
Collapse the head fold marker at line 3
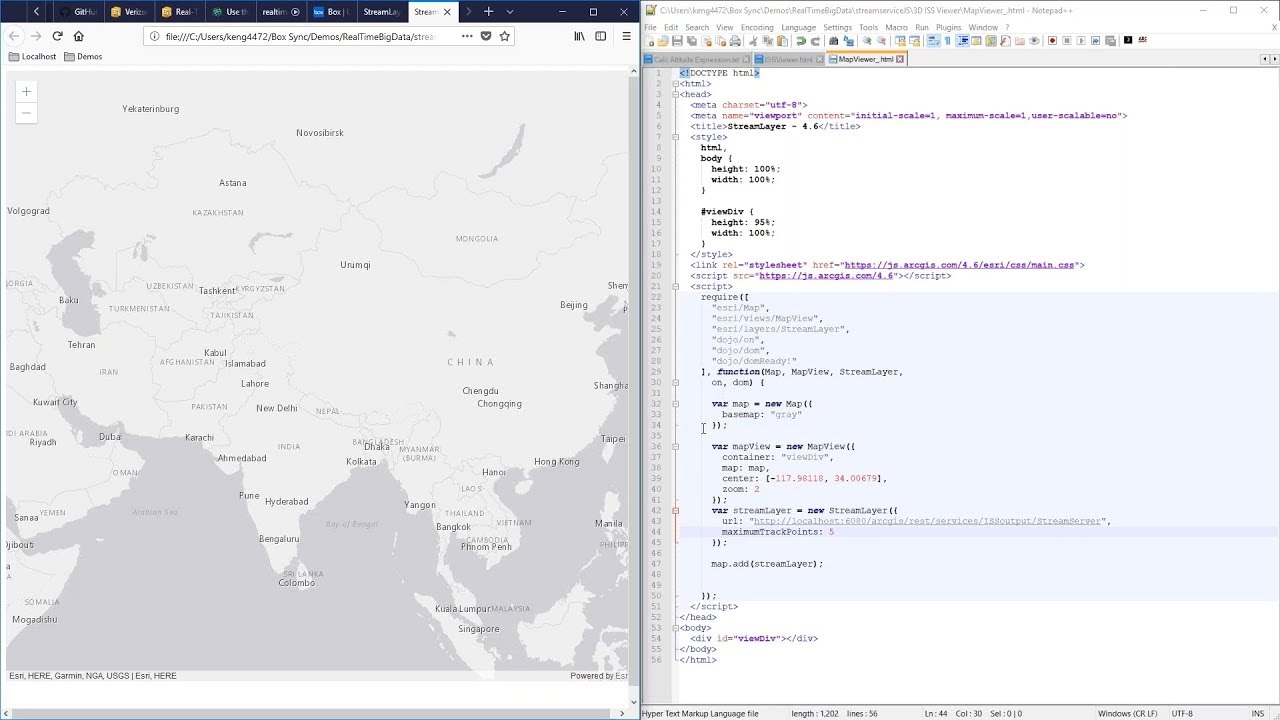[676, 95]
